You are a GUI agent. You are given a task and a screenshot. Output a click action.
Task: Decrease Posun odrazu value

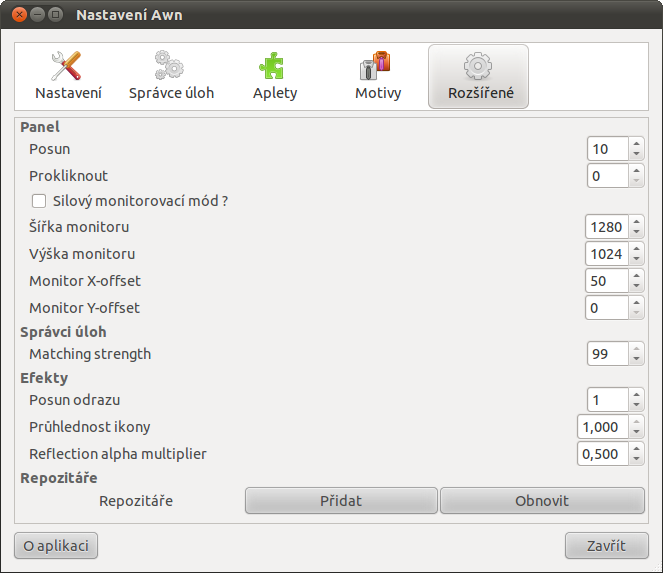tap(636, 405)
